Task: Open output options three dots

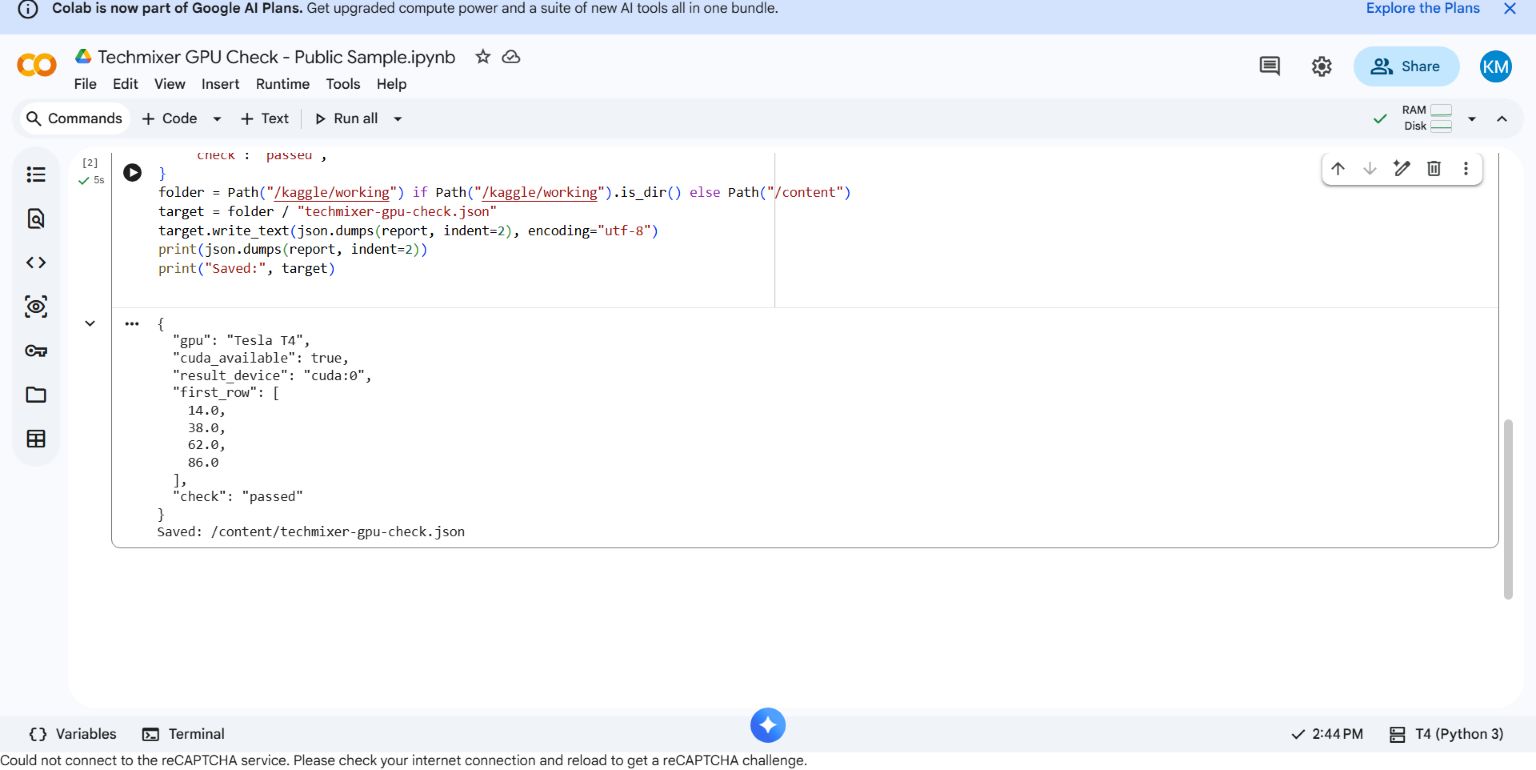Action: (132, 323)
